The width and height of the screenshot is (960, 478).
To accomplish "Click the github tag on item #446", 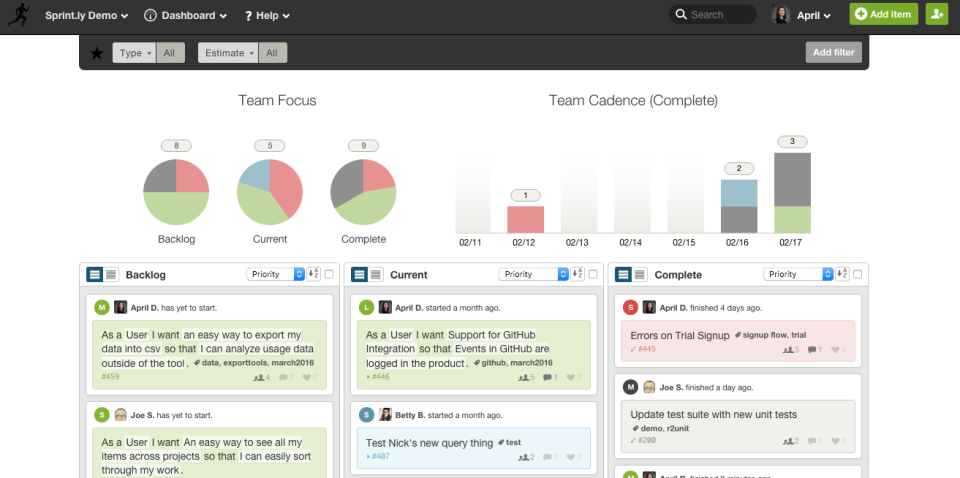I will tap(494, 363).
